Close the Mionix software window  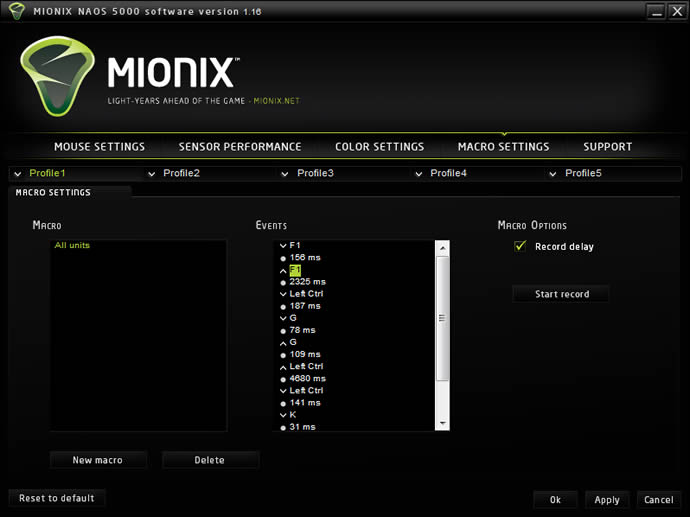677,11
